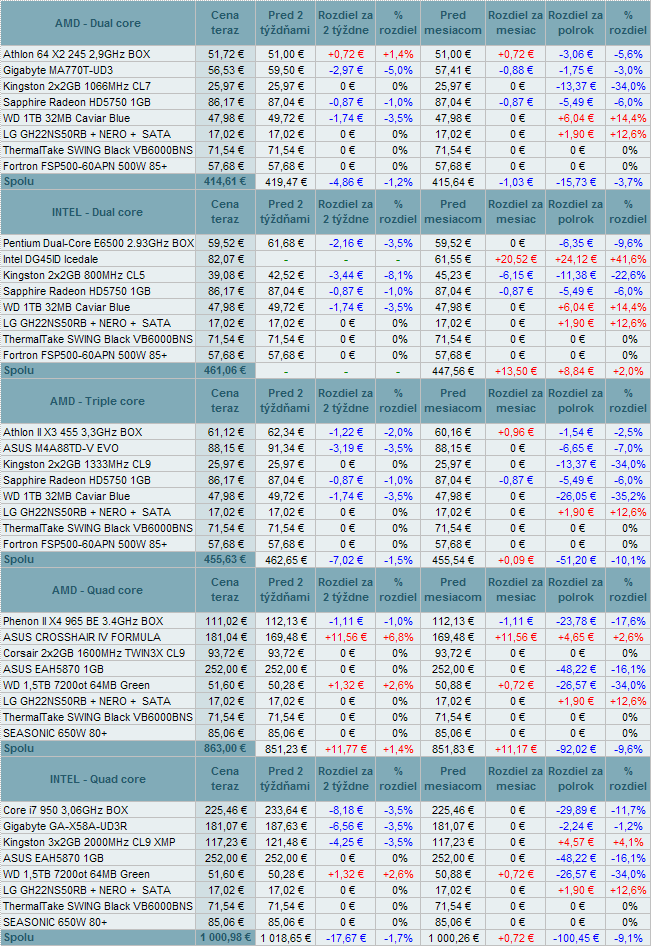Click the value '1 018,65 €'
Image resolution: width=651 pixels, height=946 pixels.
[285, 938]
